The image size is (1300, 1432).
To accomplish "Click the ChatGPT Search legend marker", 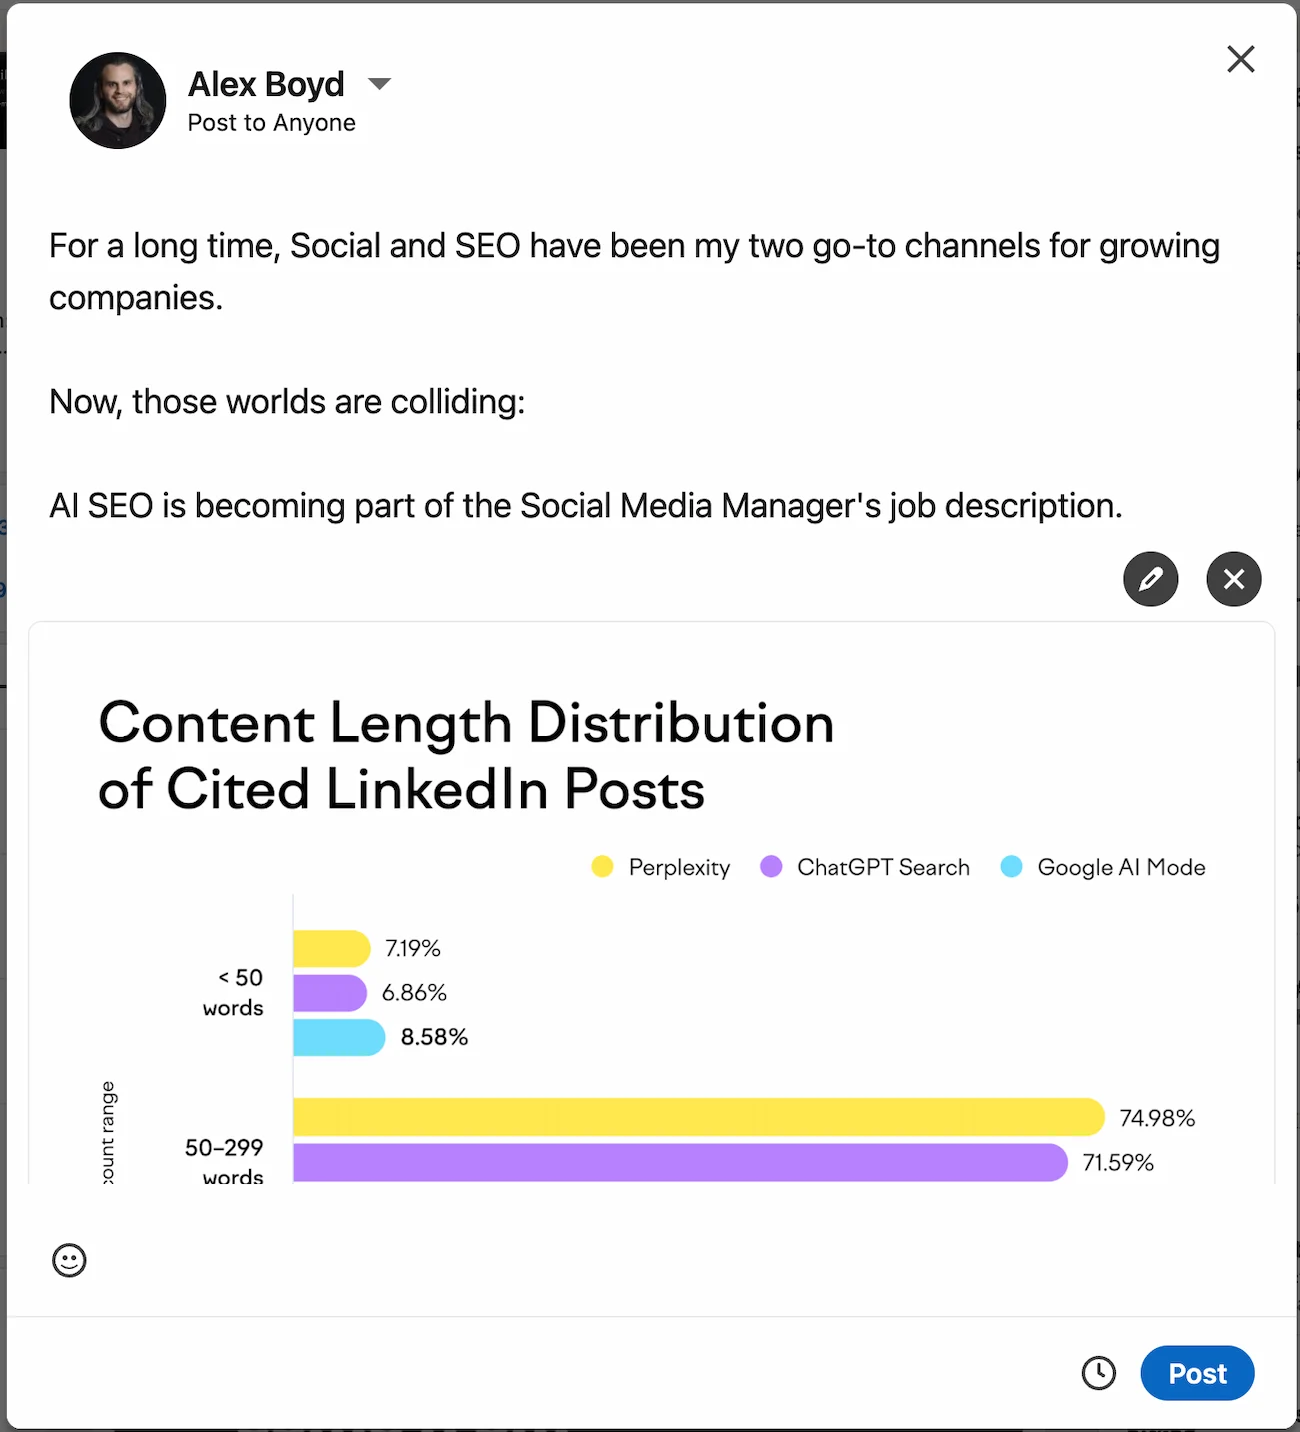I will pos(771,867).
